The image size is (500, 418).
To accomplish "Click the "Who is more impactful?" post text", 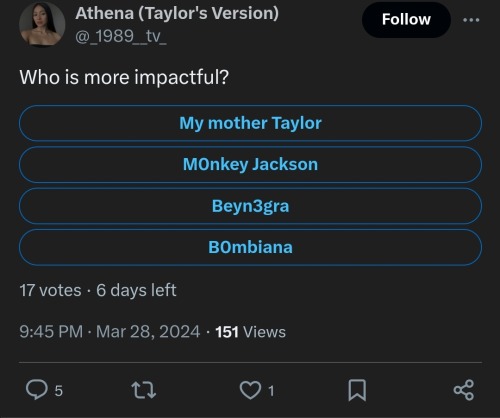I will [x=124, y=77].
